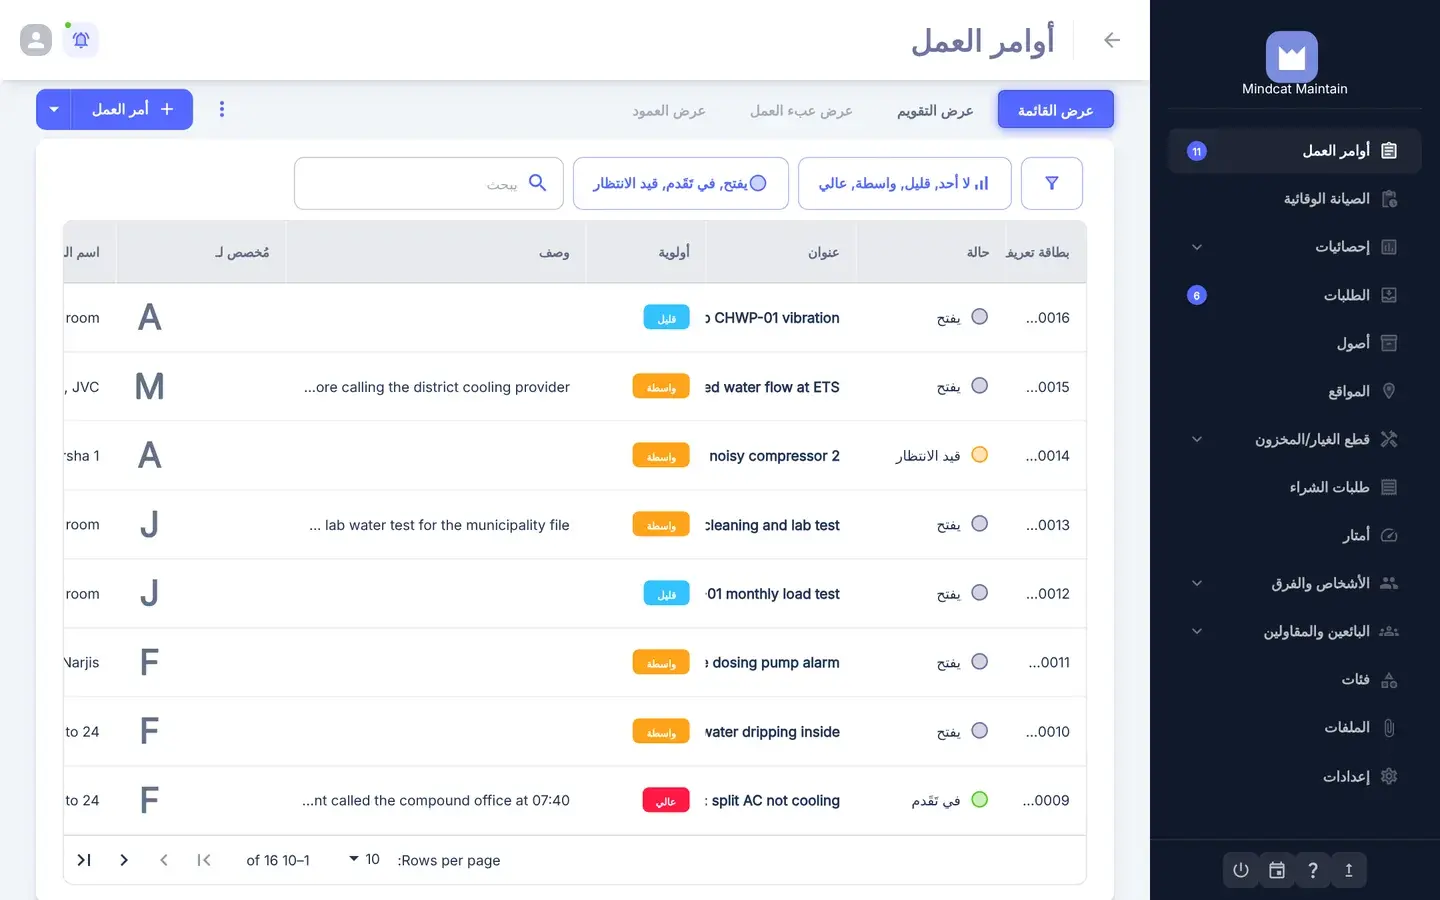Open the notifications bell
Screen dimensions: 1440x900
click(x=81, y=40)
